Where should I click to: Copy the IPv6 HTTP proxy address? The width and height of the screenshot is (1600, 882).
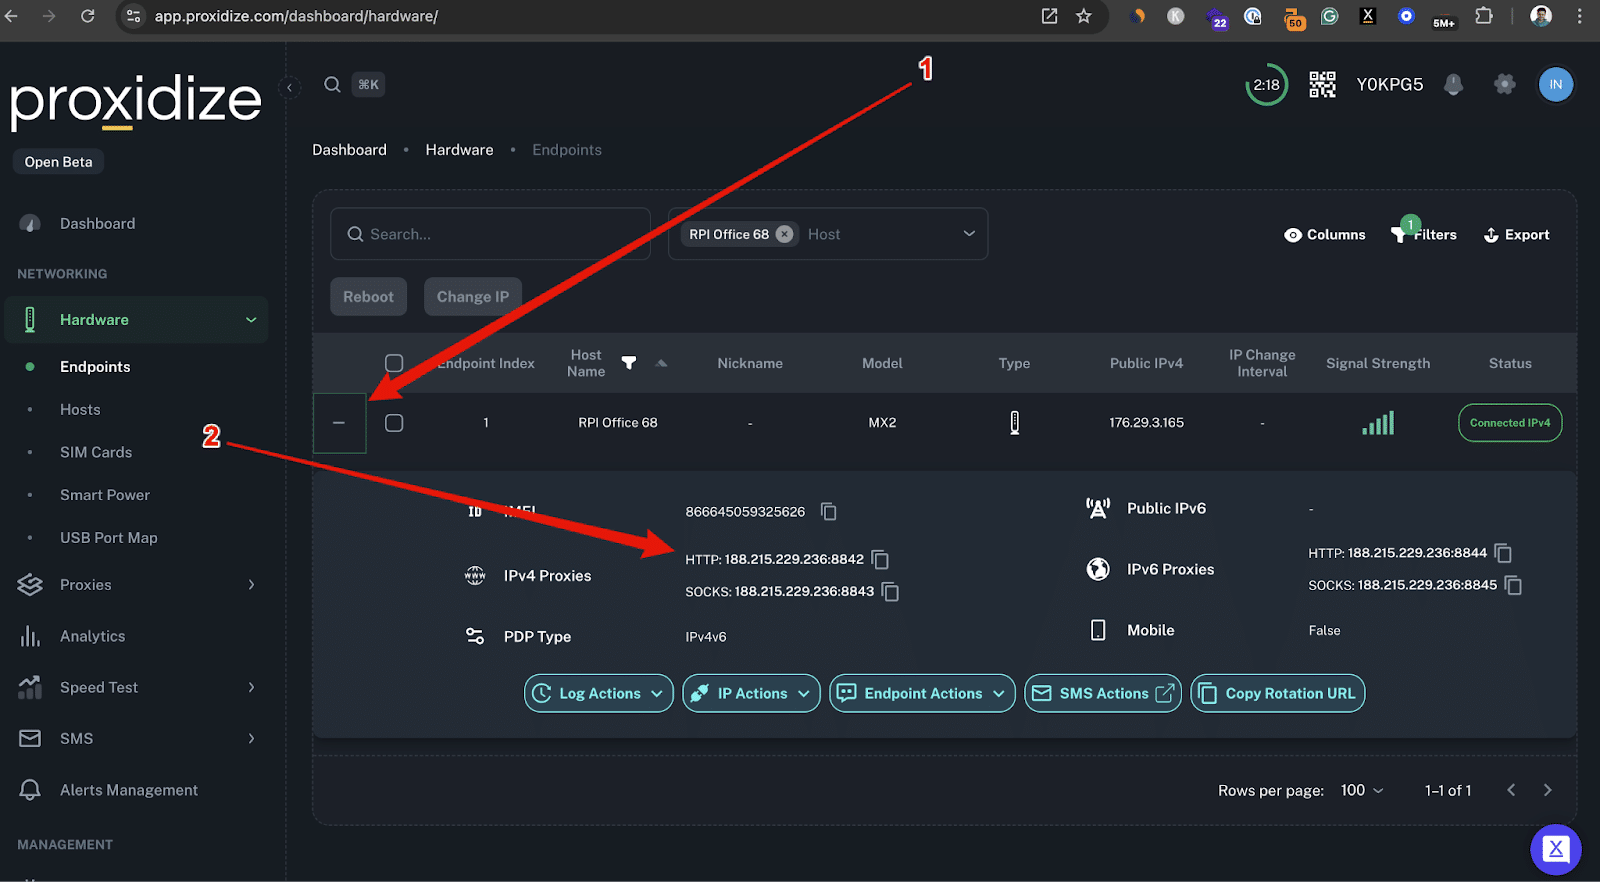1502,553
